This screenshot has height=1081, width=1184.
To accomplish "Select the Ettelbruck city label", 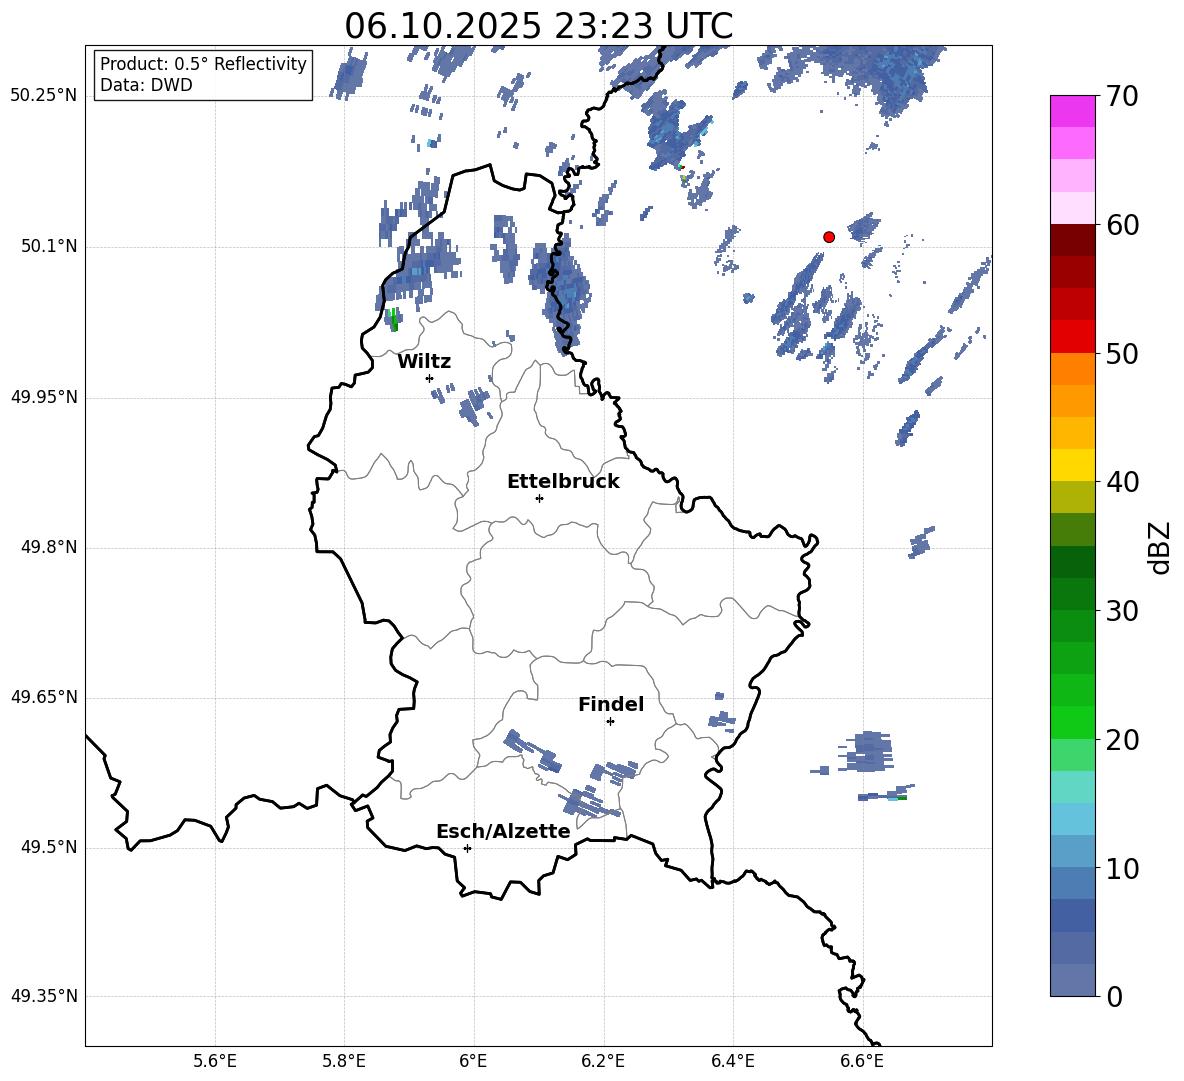I will coord(563,482).
